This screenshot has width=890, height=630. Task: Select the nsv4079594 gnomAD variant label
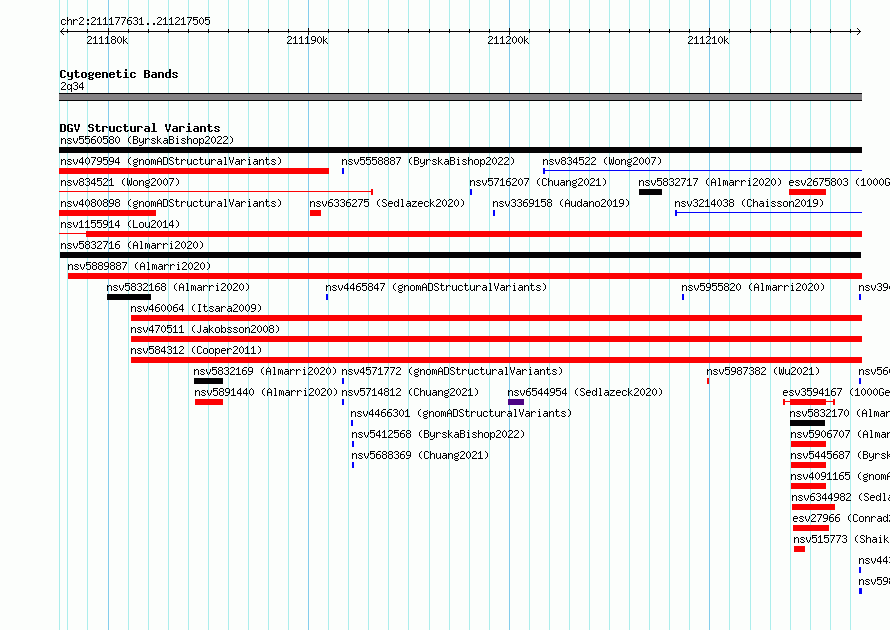(x=171, y=161)
